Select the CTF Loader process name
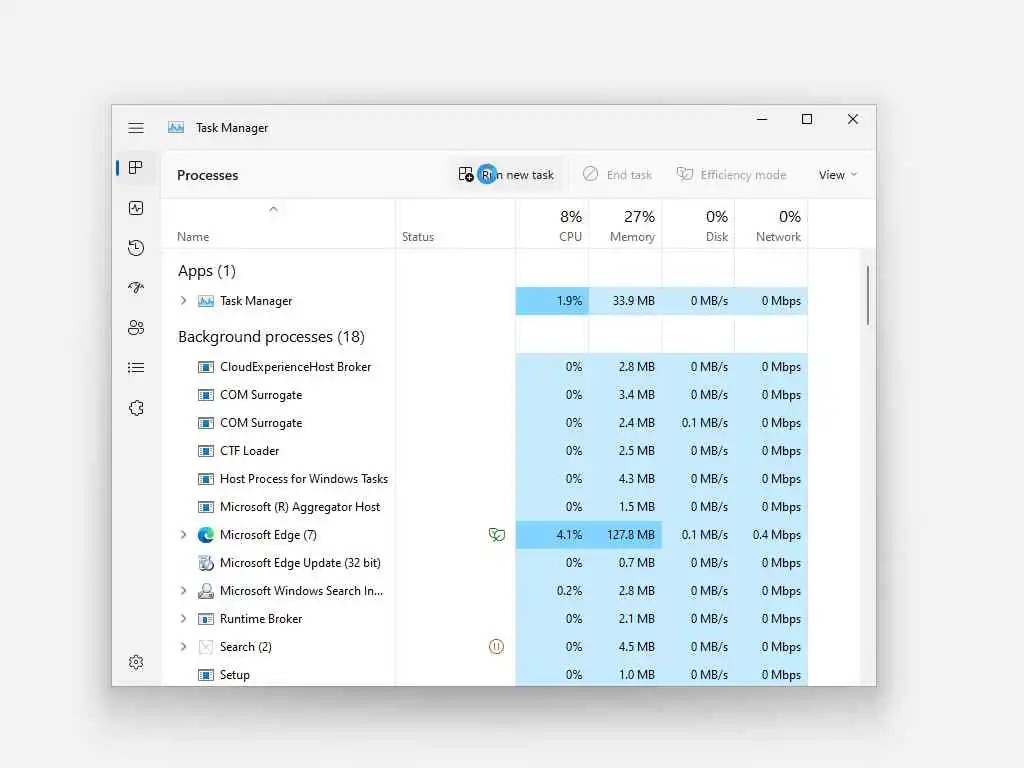Screen dimensions: 1024x768 [249, 451]
